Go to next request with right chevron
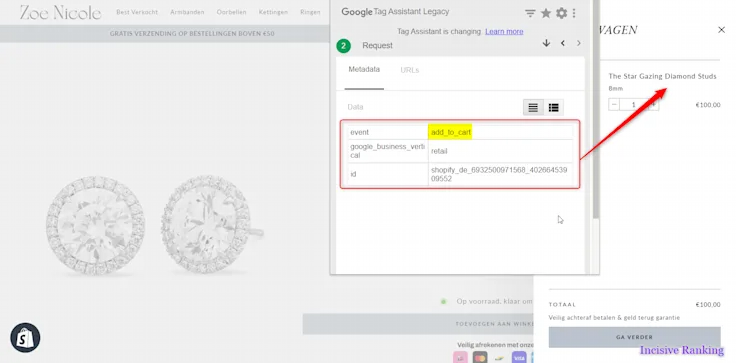 click(x=579, y=43)
